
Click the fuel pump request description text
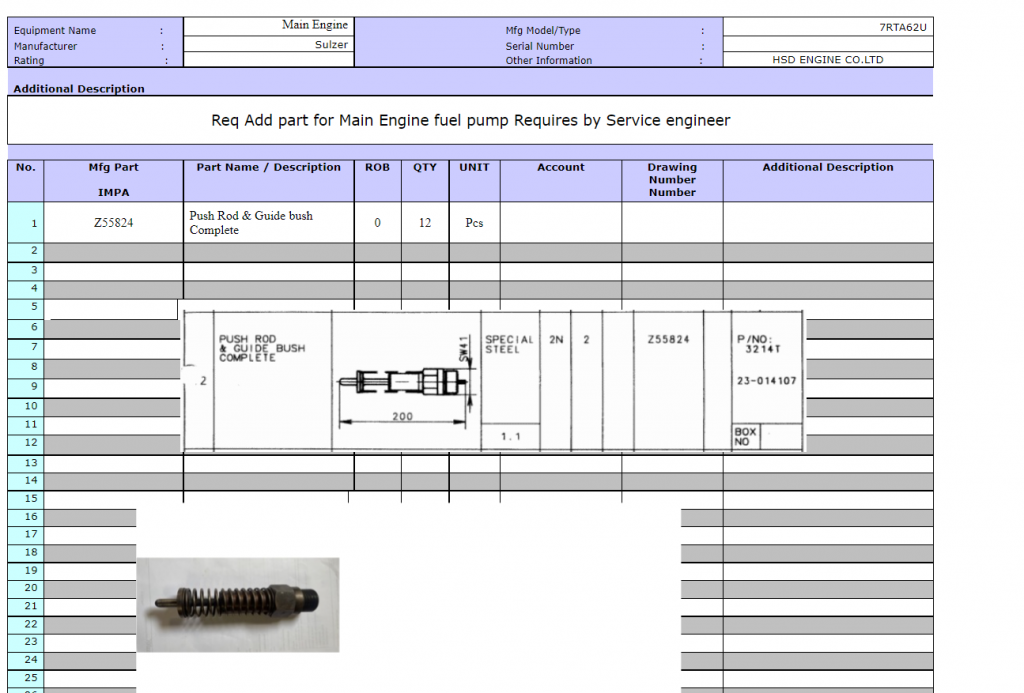point(470,121)
